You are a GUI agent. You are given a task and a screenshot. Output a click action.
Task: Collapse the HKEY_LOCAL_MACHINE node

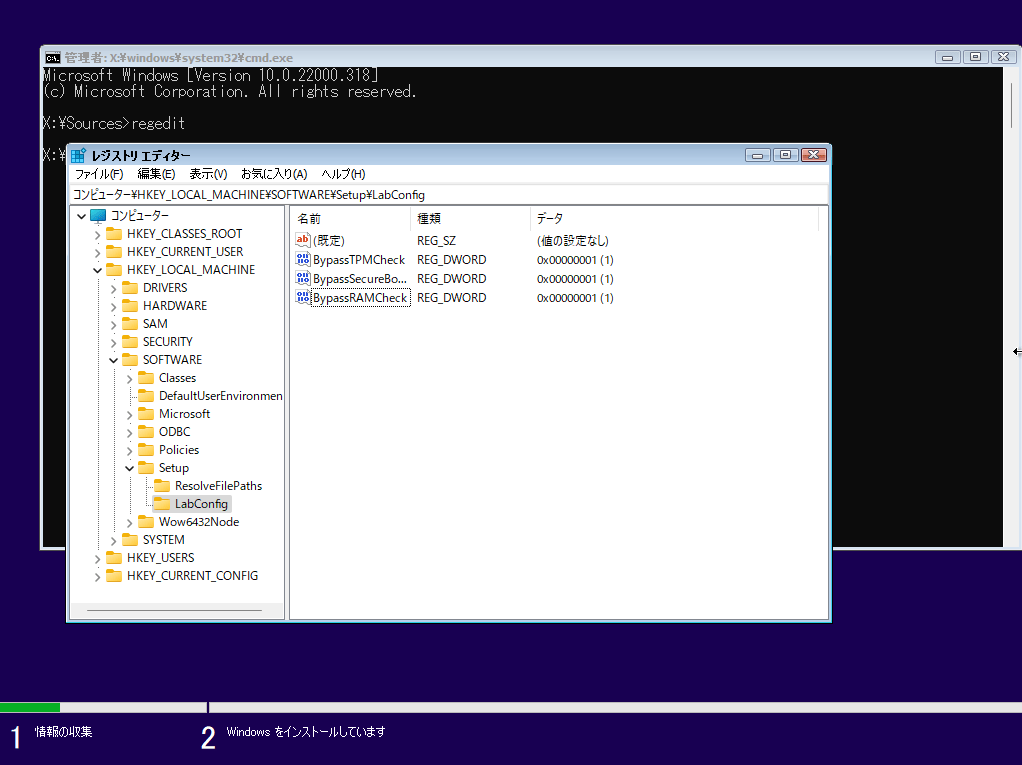tap(97, 270)
